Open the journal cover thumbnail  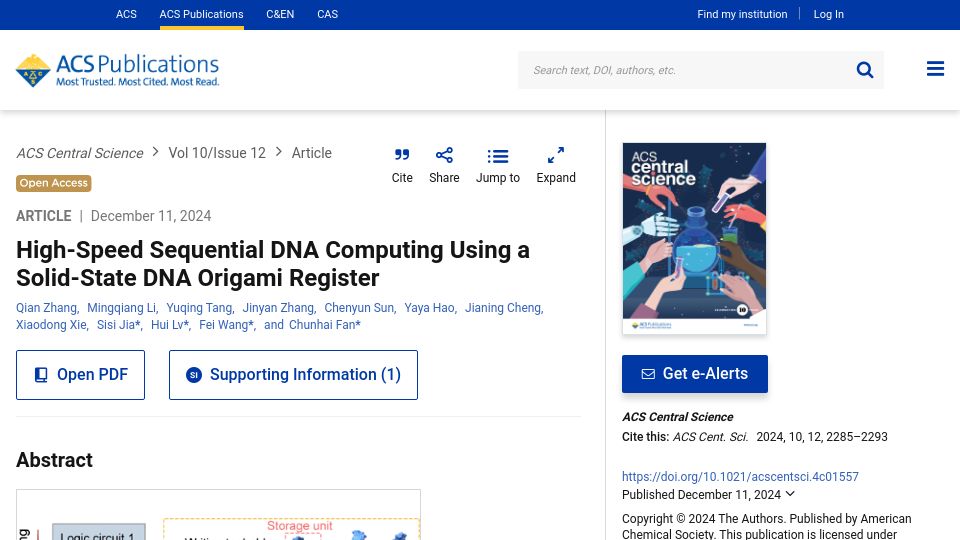[x=694, y=238]
